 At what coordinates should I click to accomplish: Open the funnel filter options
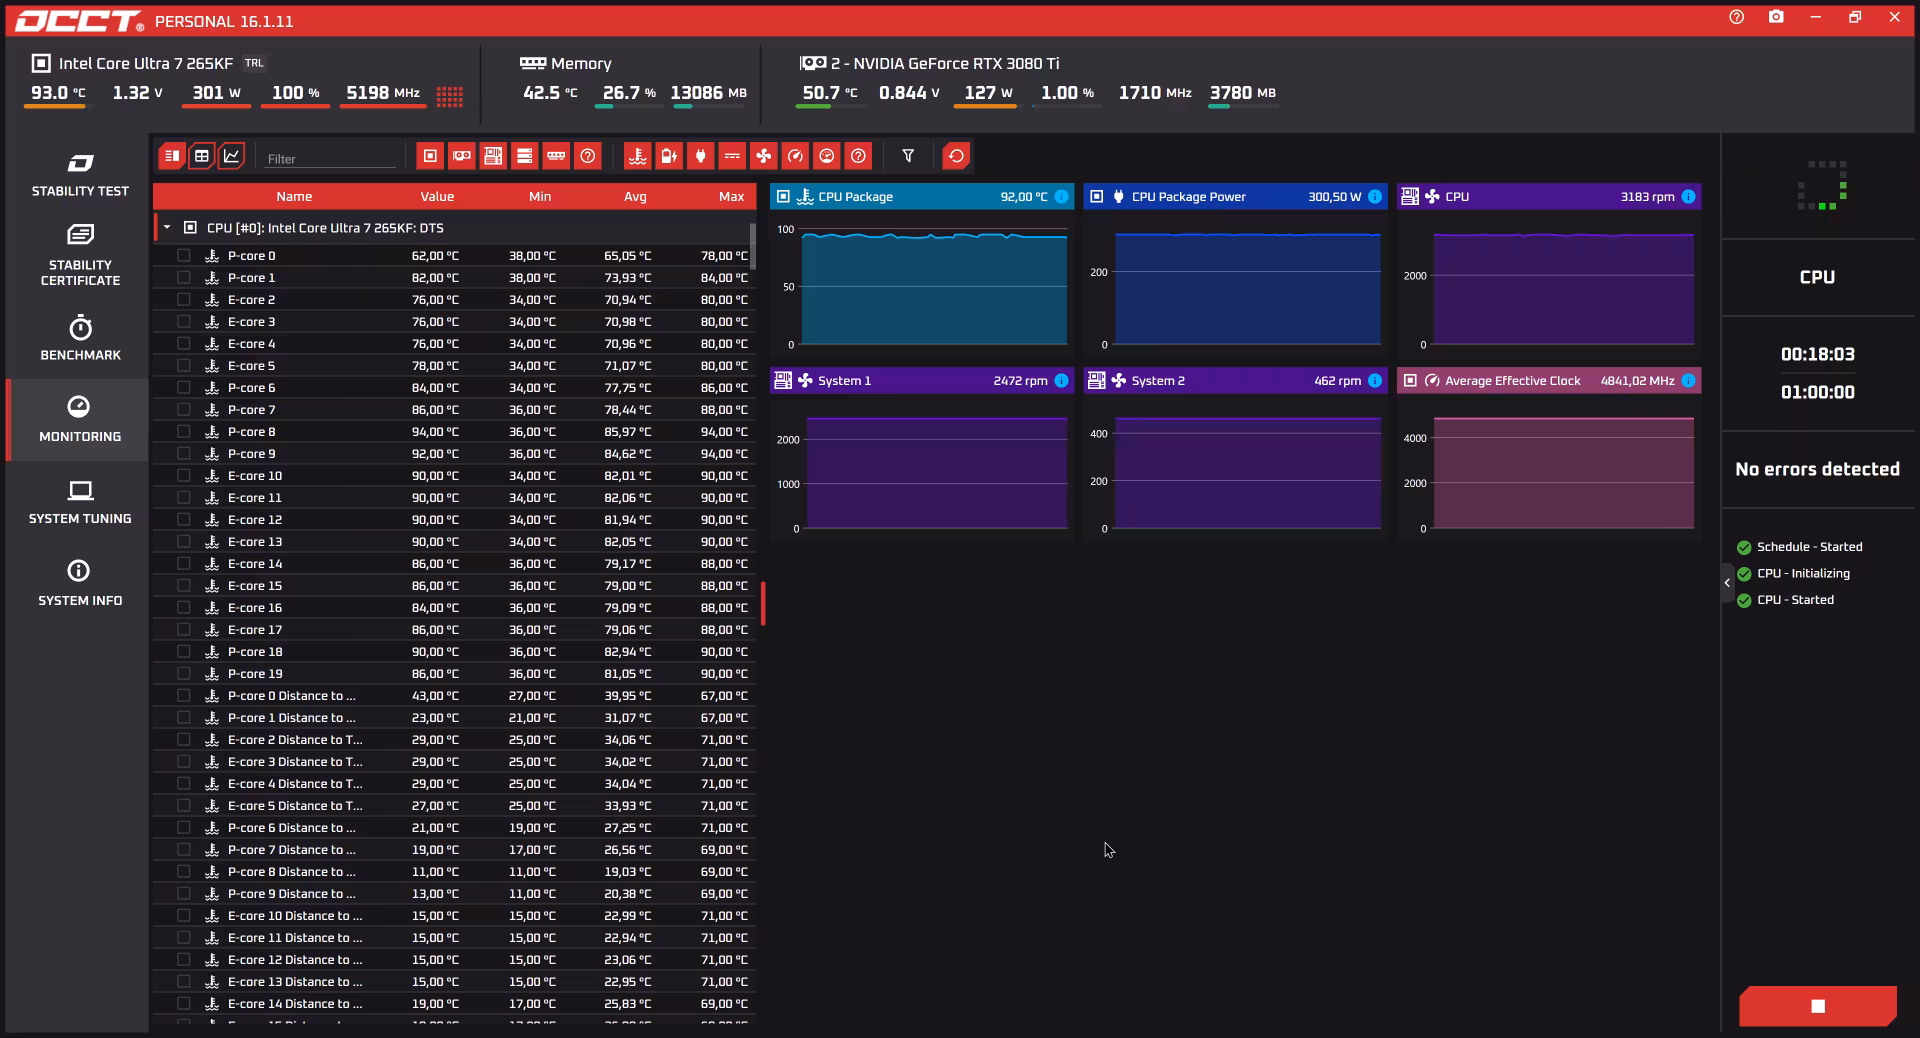click(x=908, y=156)
